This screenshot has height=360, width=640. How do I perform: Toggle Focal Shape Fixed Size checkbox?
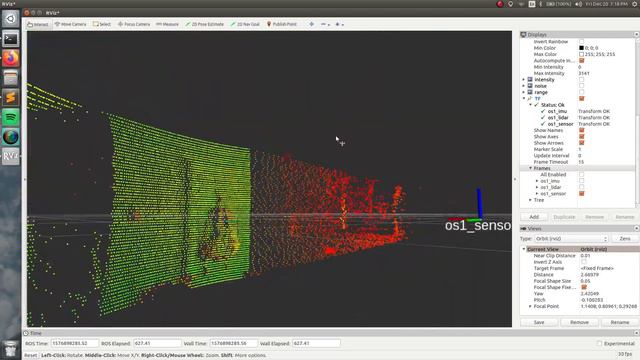pos(584,287)
